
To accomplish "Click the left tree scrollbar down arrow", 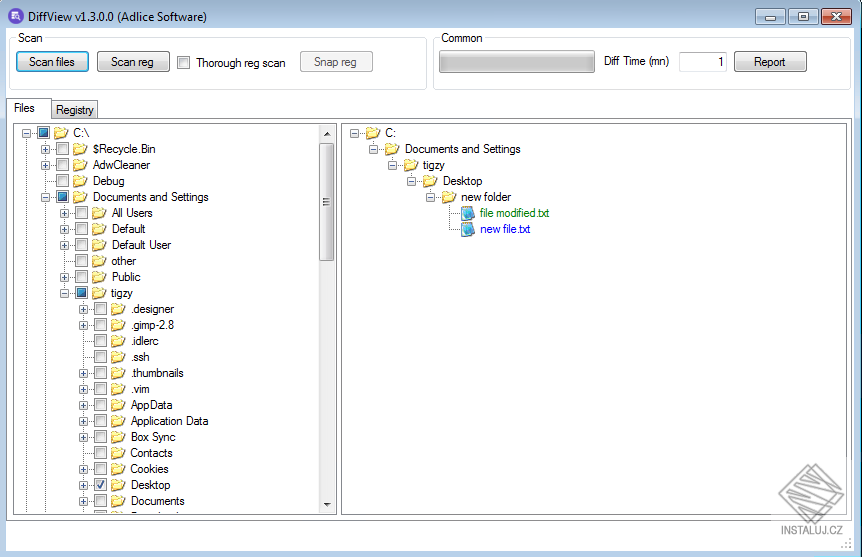I will [327, 504].
